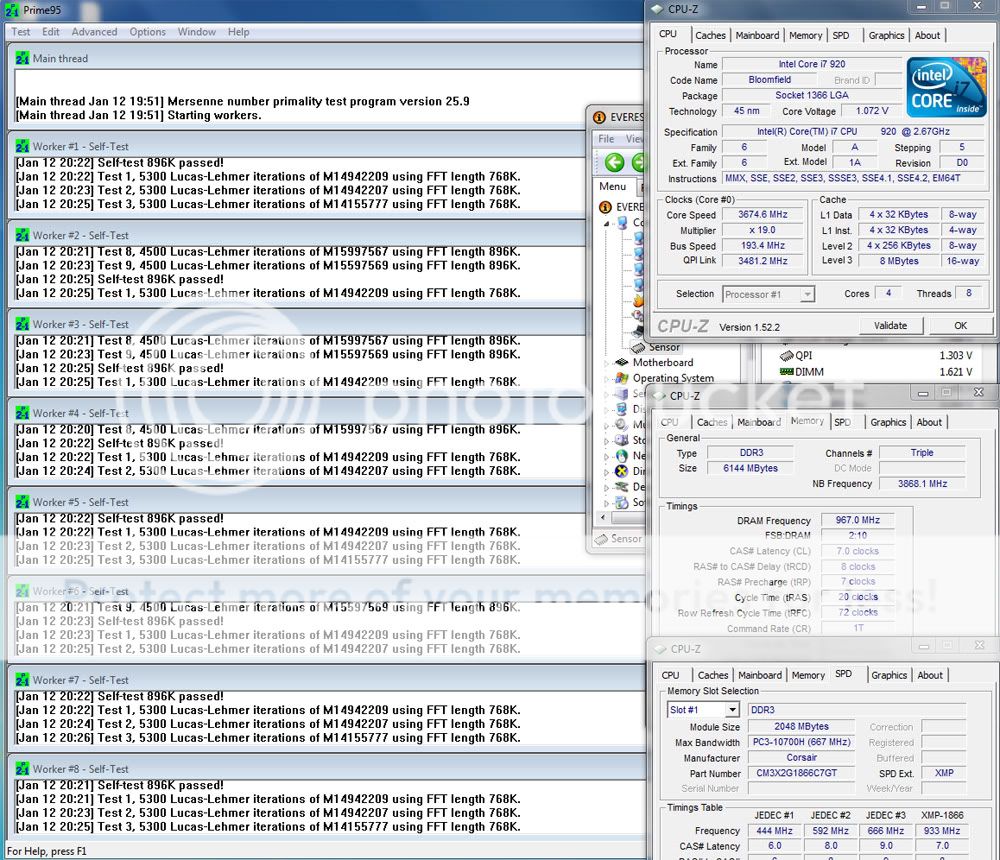Click the Worker #2 Self-Test window icon
The height and width of the screenshot is (860, 1000).
point(22,235)
